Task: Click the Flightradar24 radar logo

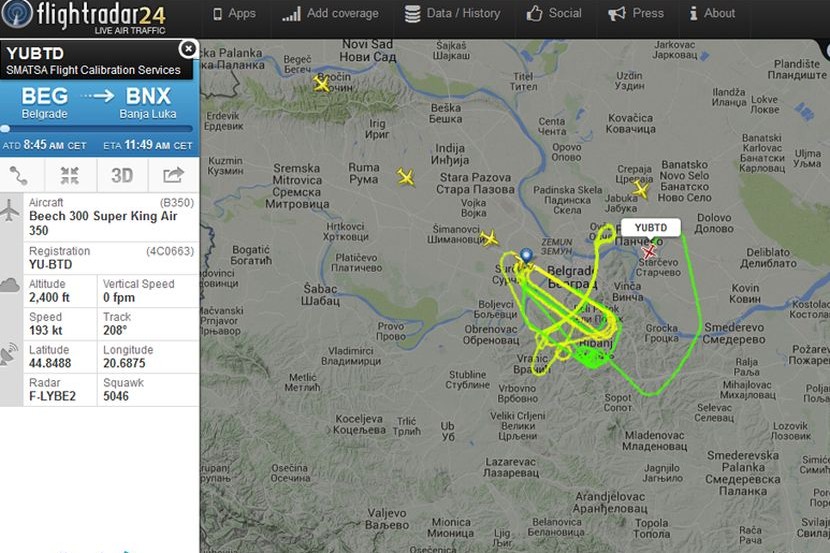Action: point(17,14)
